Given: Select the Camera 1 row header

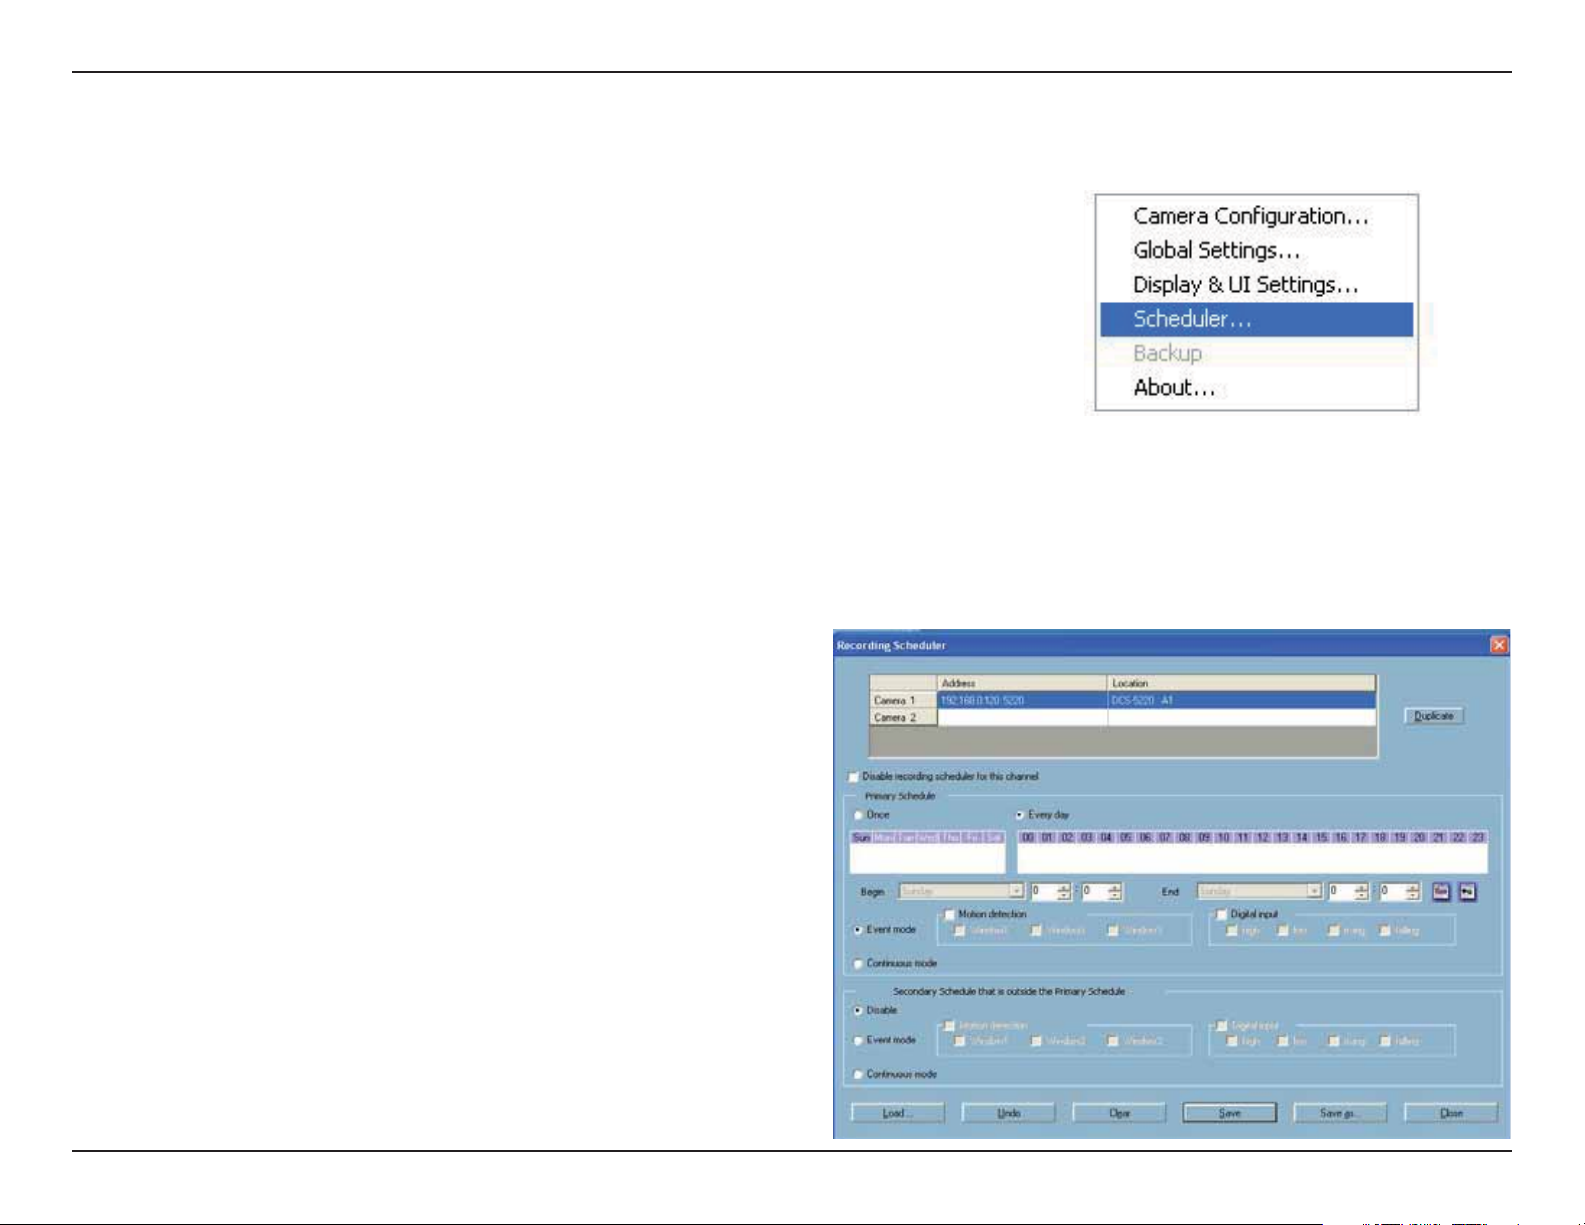Looking at the screenshot, I should (903, 700).
